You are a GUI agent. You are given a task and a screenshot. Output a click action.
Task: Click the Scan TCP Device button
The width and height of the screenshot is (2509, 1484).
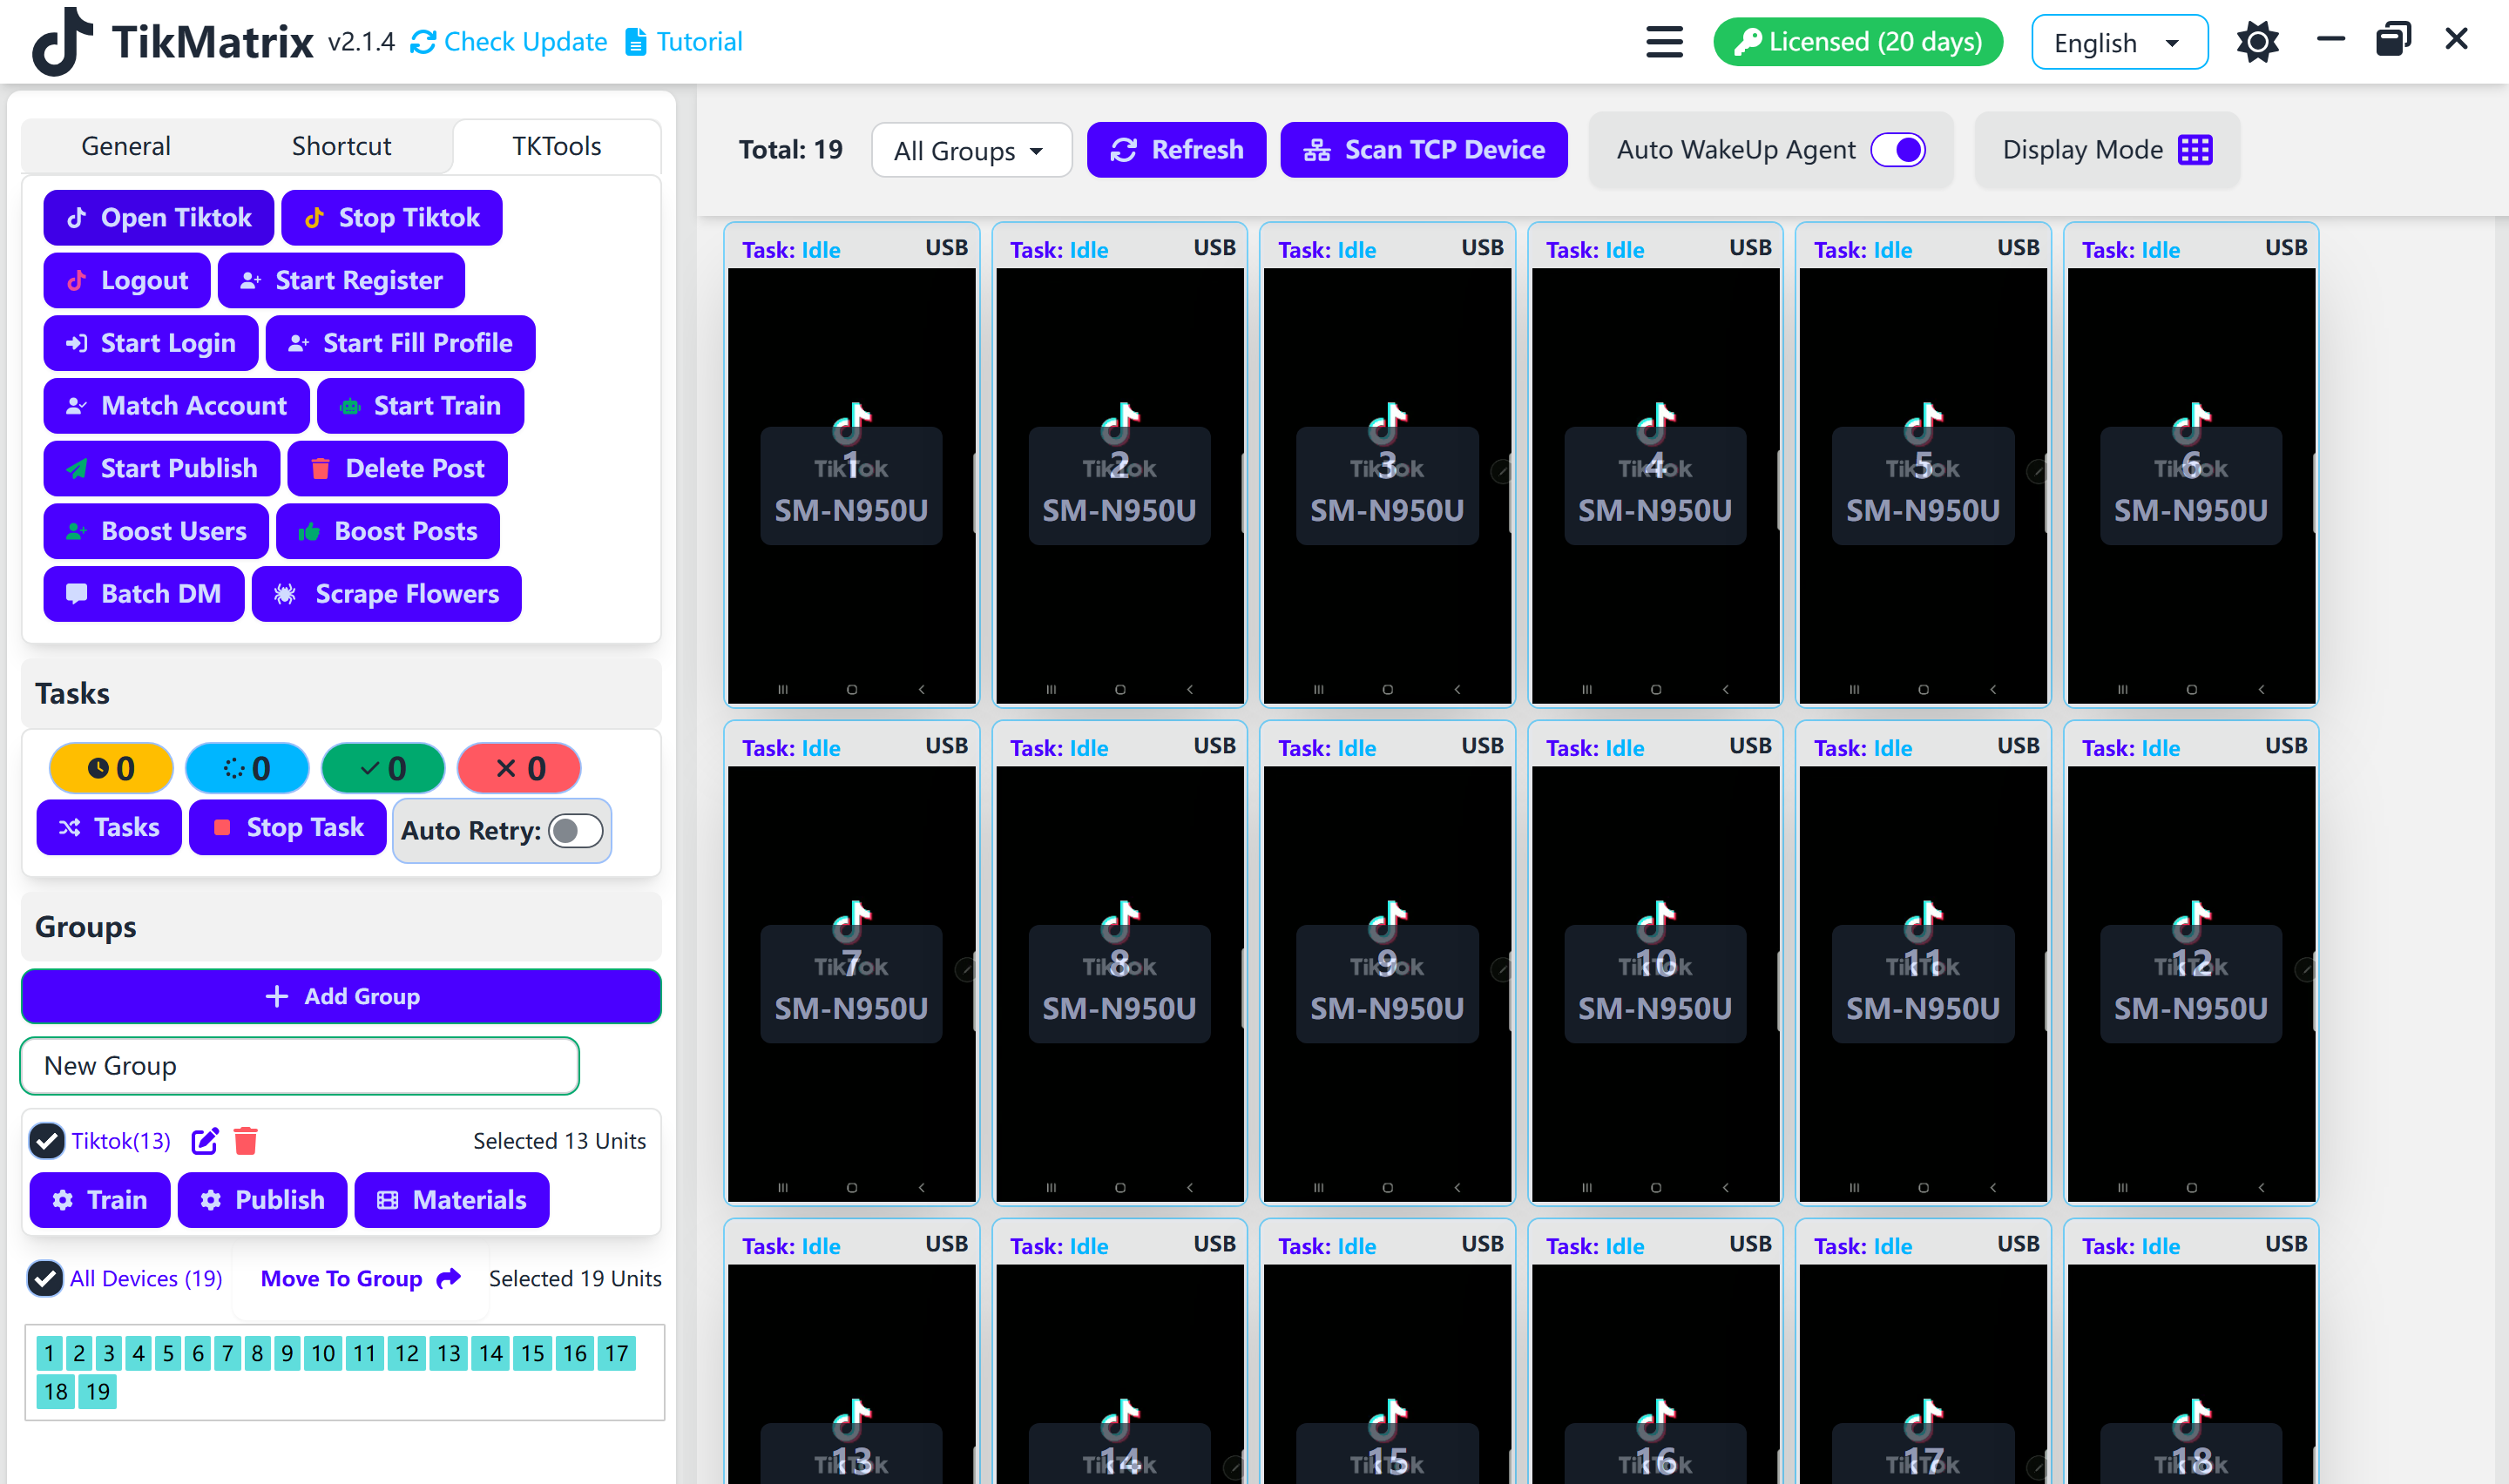click(1424, 148)
